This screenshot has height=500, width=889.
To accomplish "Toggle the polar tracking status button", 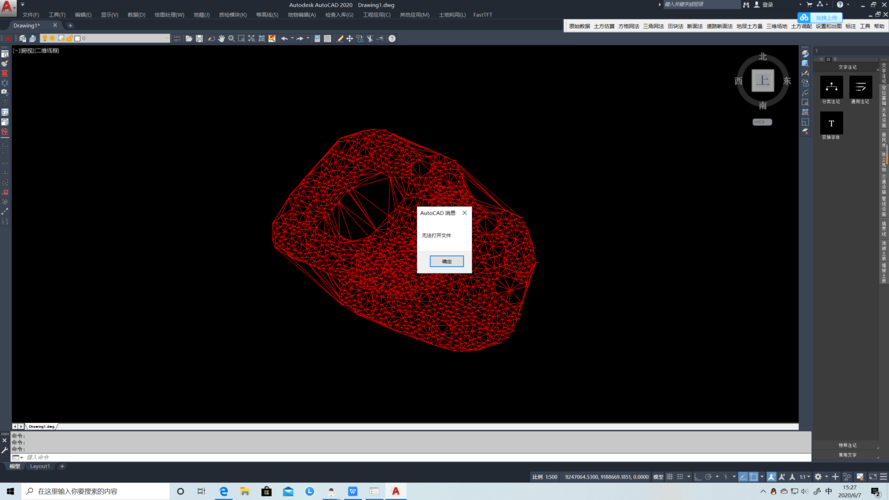I will [x=708, y=477].
